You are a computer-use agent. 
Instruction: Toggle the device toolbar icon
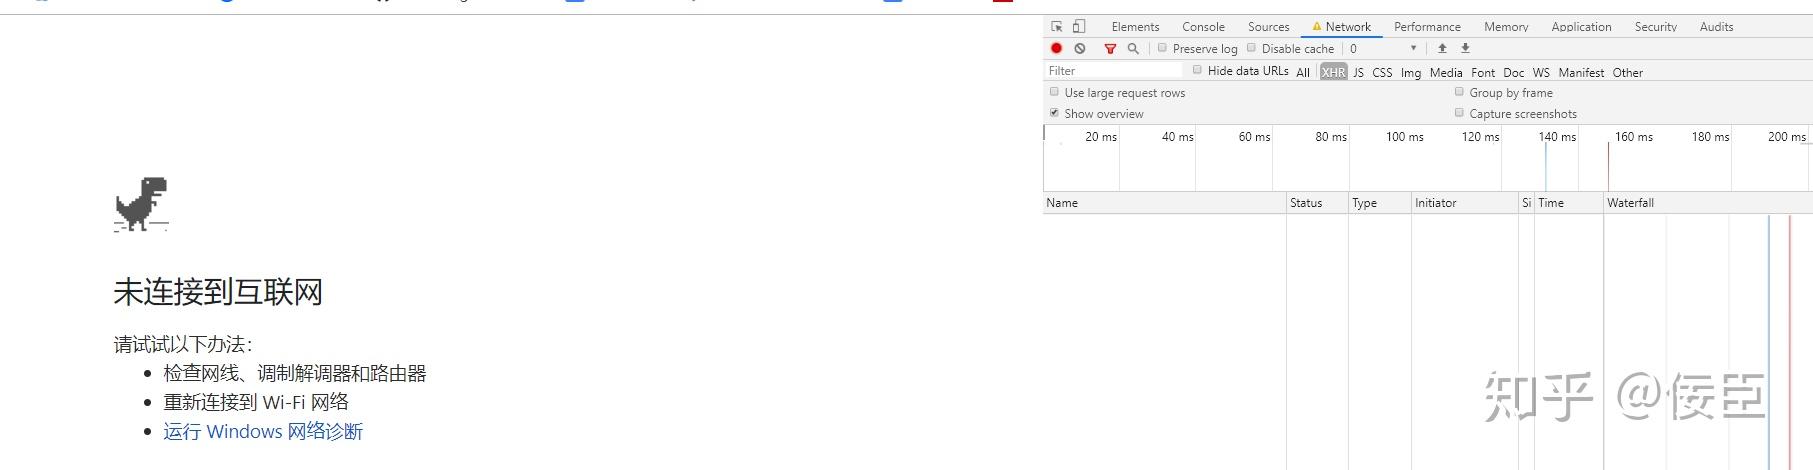coord(1079,27)
